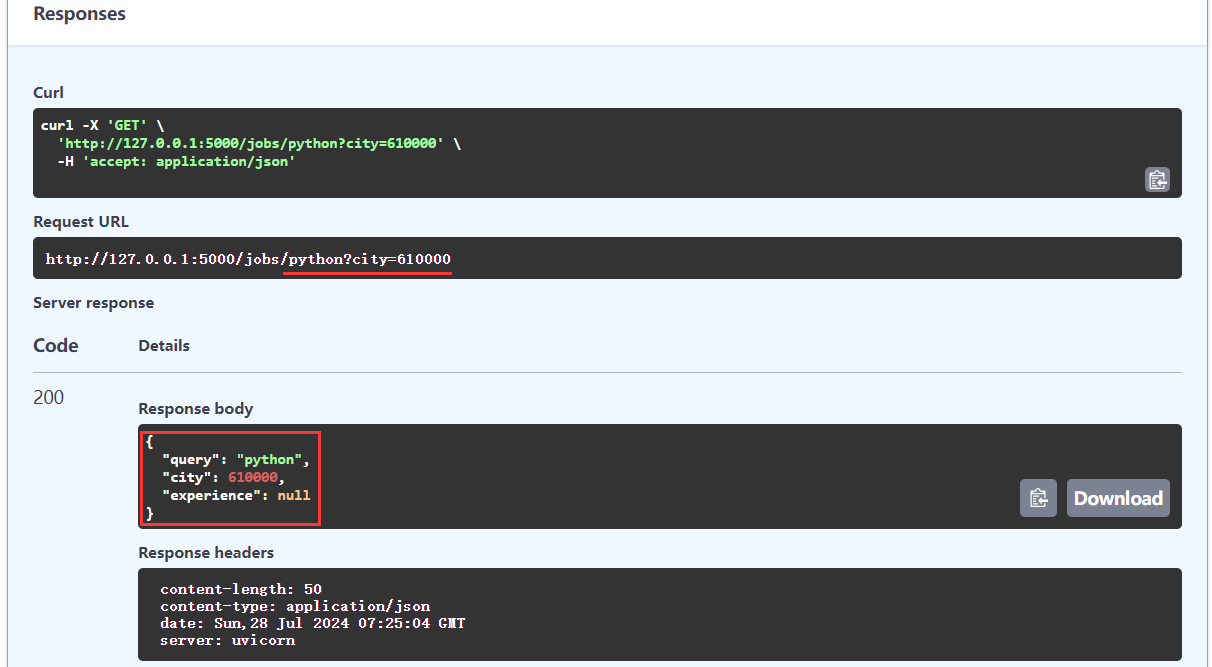Click the content-length header line
The image size is (1212, 667).
240,589
